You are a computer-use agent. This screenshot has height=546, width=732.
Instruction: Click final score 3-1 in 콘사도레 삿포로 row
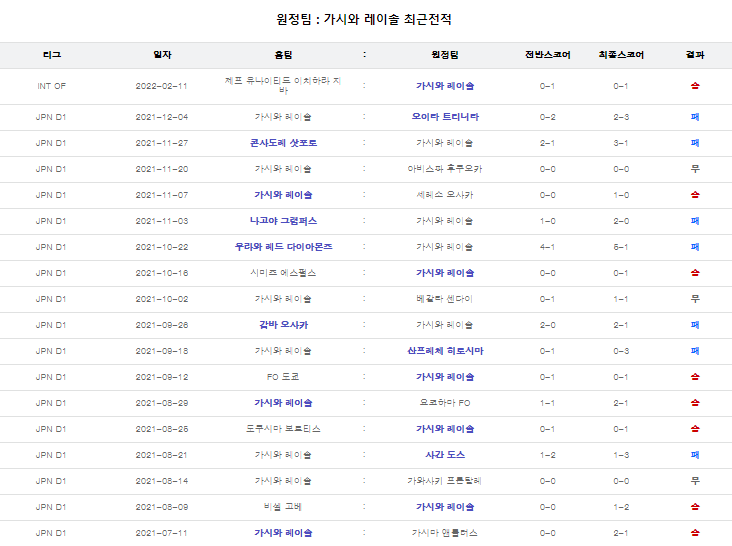pyautogui.click(x=621, y=143)
